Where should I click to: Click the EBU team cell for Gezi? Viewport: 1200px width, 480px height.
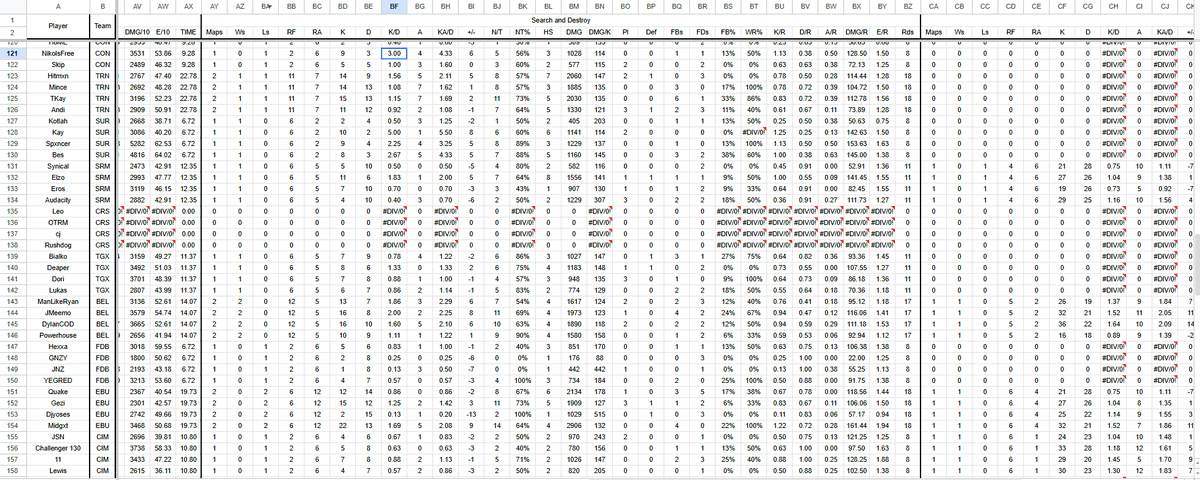[101, 401]
